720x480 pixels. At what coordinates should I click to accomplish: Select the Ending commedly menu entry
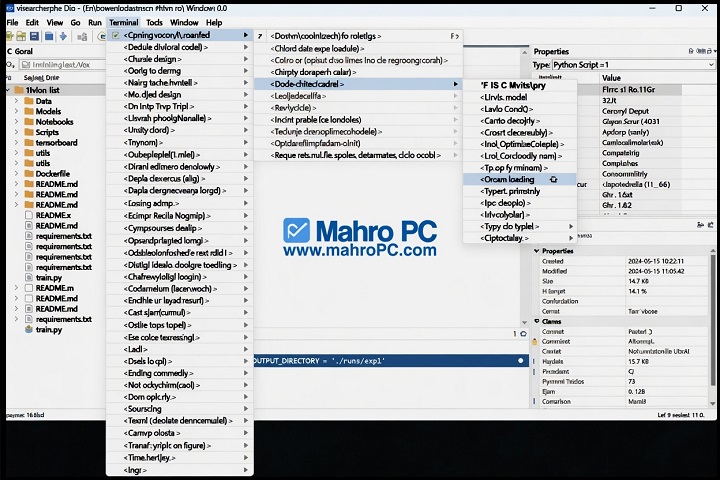pyautogui.click(x=180, y=373)
